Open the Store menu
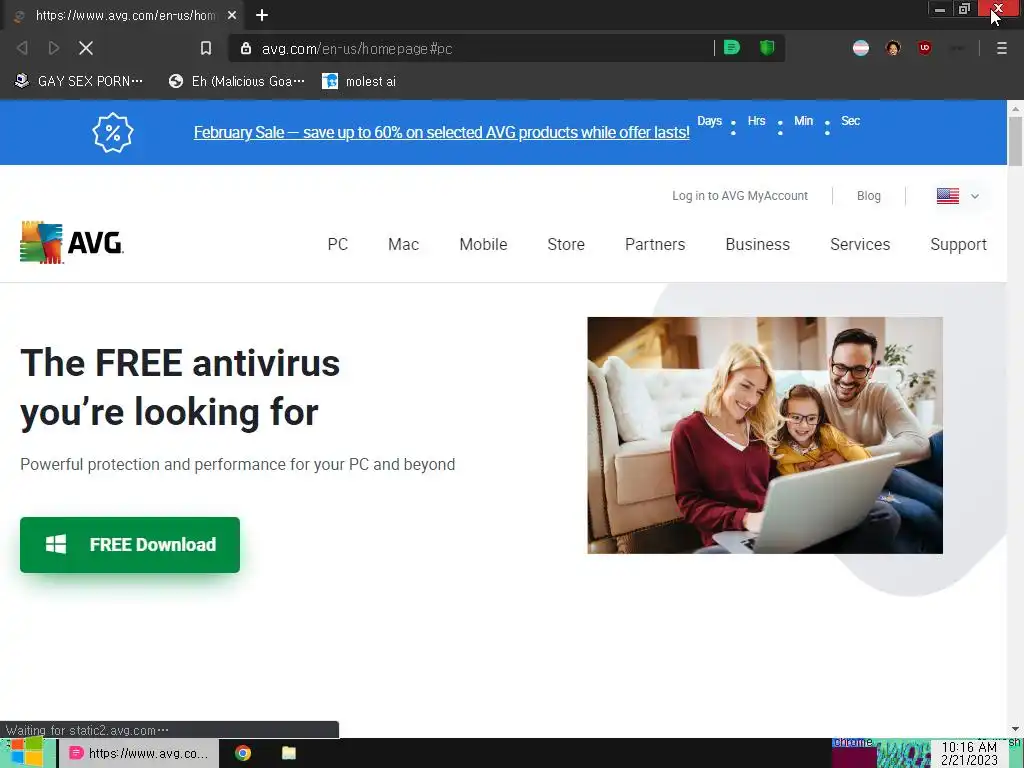The height and width of the screenshot is (768, 1024). click(566, 244)
